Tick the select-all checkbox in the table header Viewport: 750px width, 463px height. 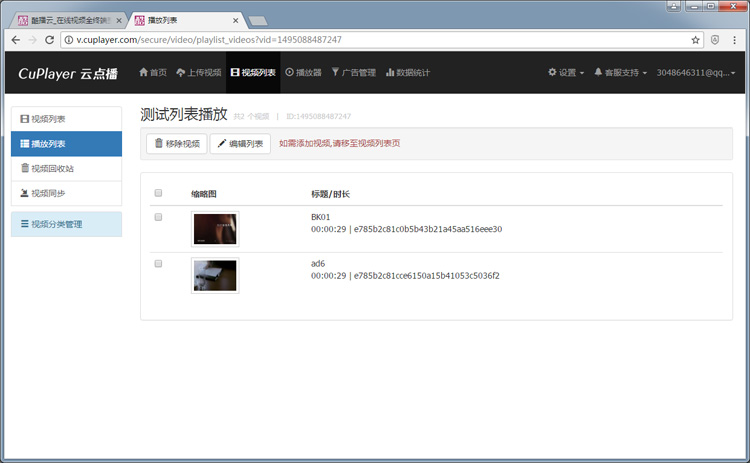158,193
